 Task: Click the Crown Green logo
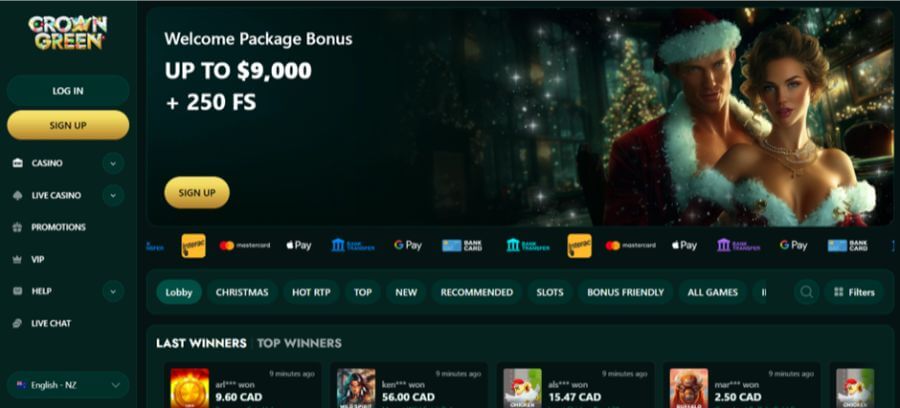pos(68,32)
